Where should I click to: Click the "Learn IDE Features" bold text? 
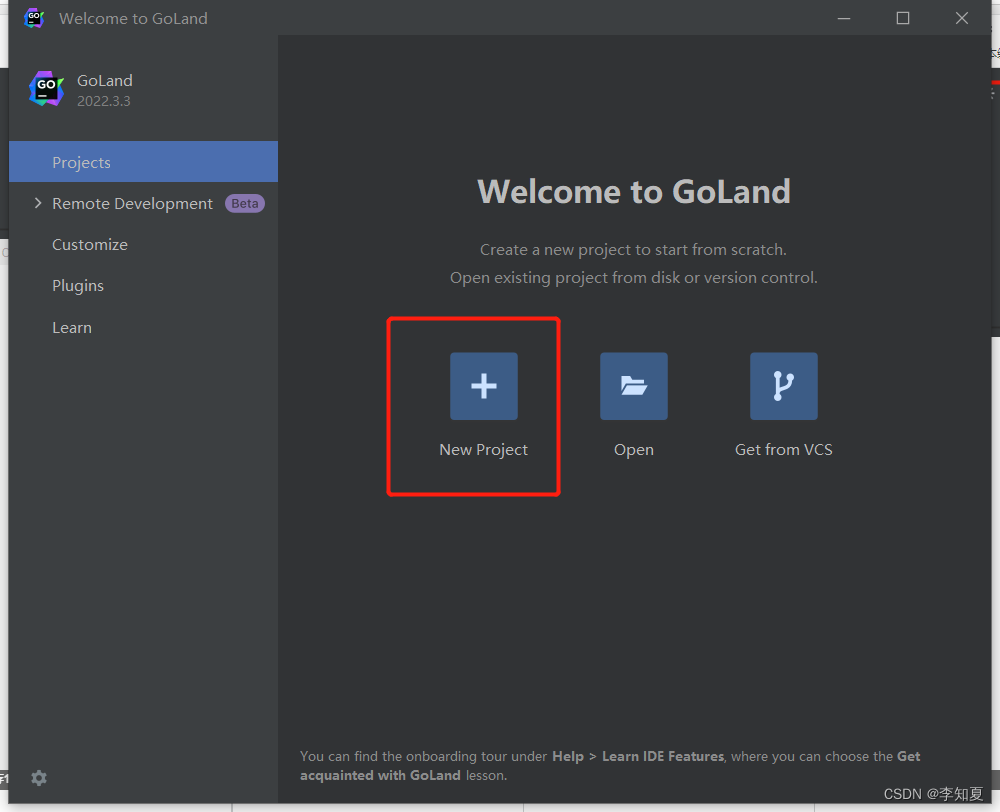[x=663, y=756]
